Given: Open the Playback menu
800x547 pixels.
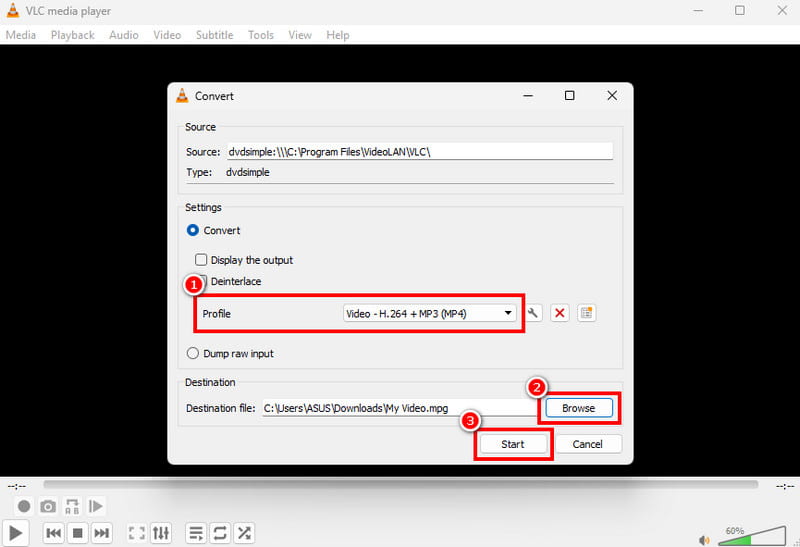Looking at the screenshot, I should pyautogui.click(x=72, y=35).
